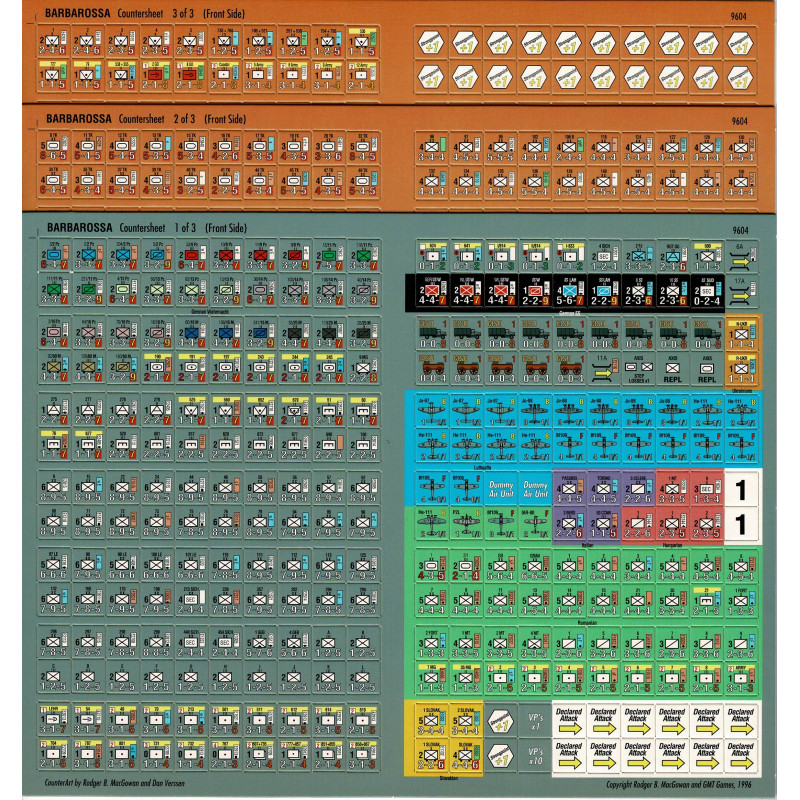Click the 9604 code on countersheet 3
Screen dimensions: 800x800
(738, 16)
